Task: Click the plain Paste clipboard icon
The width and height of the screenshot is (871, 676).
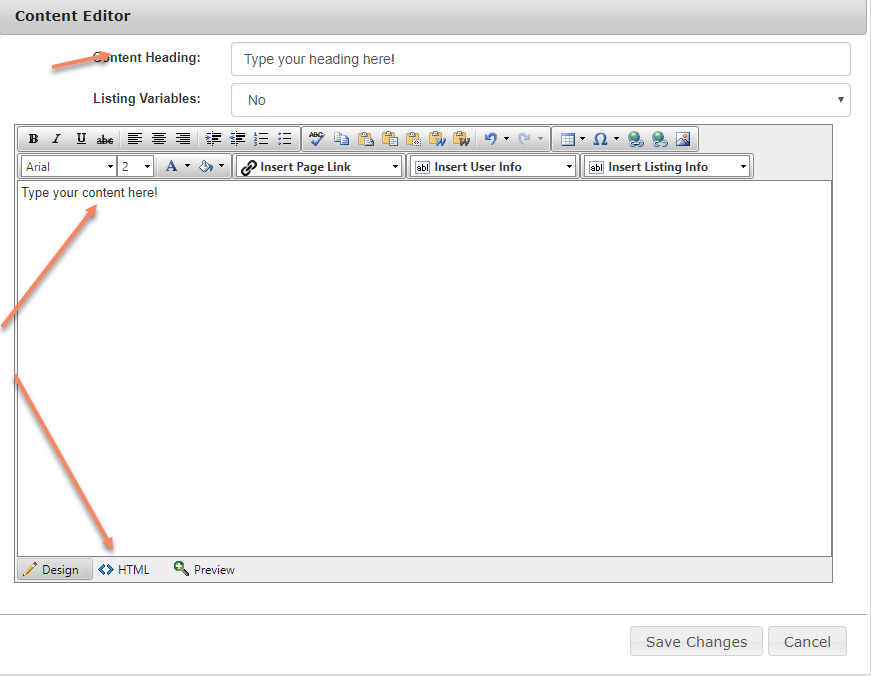Action: tap(366, 139)
